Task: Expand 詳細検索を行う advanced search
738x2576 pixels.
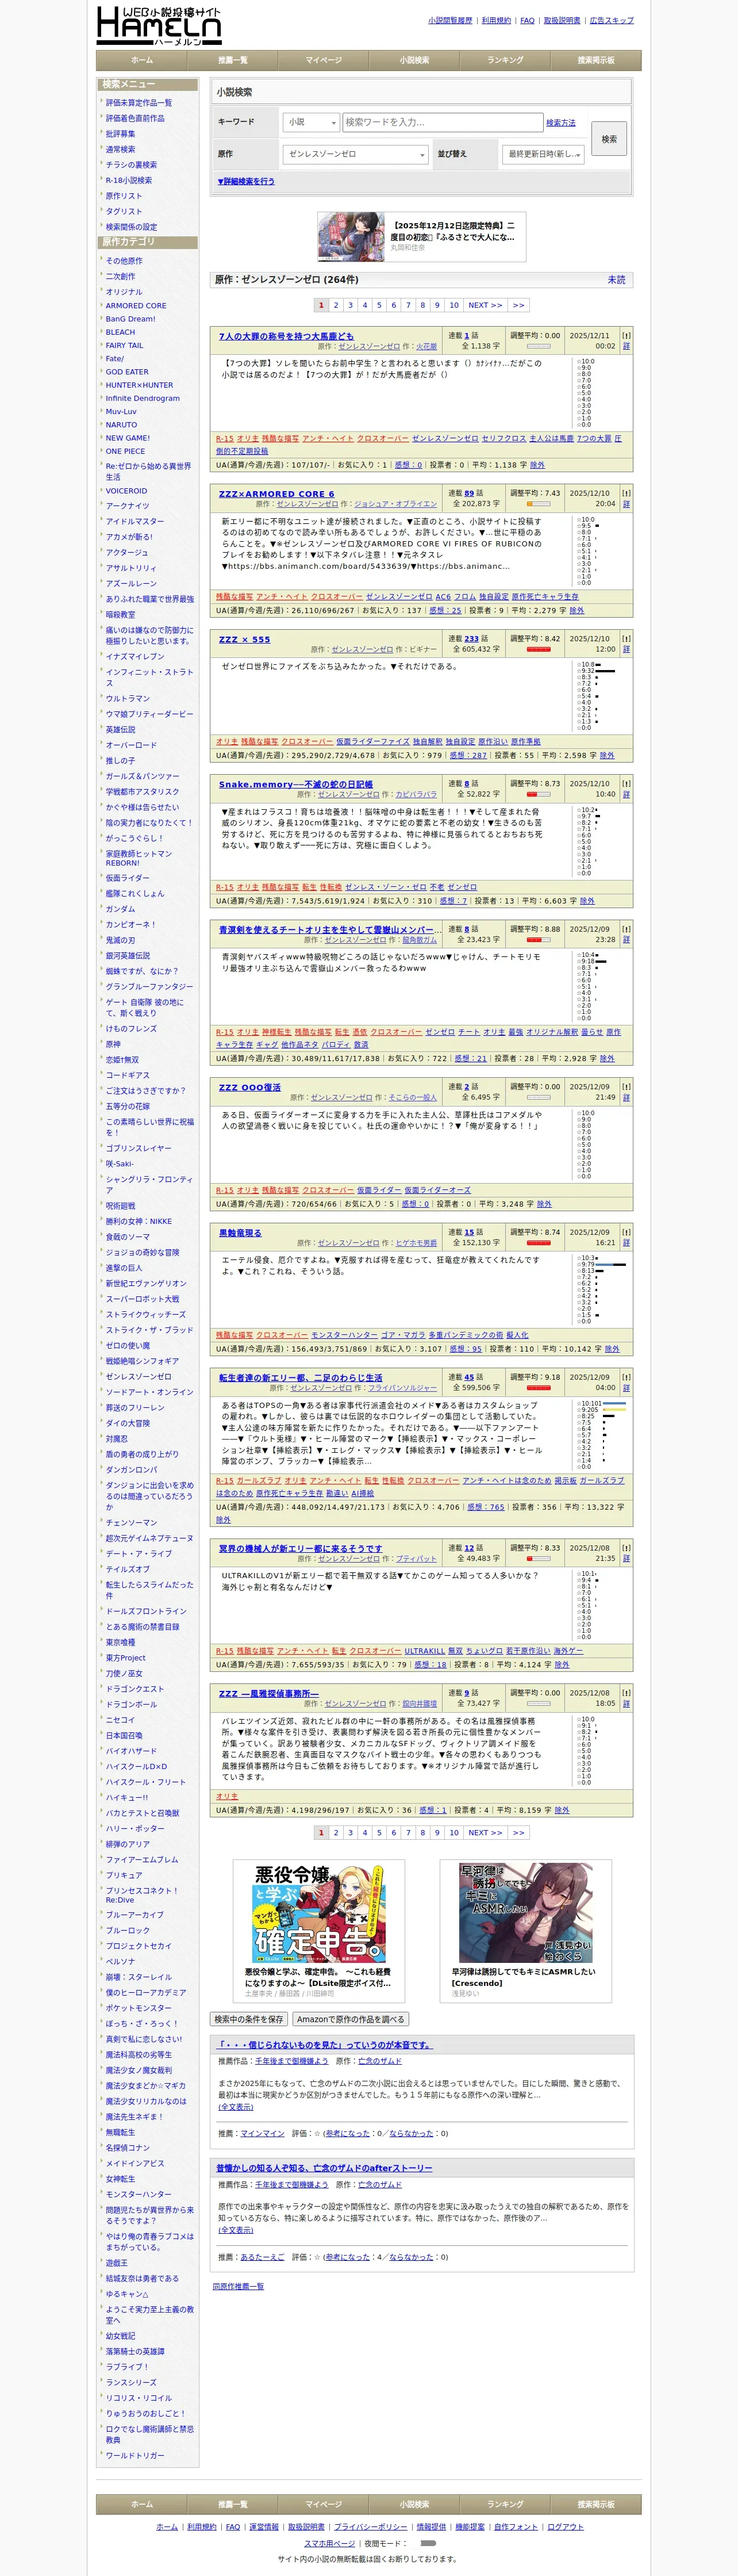Action: [246, 182]
